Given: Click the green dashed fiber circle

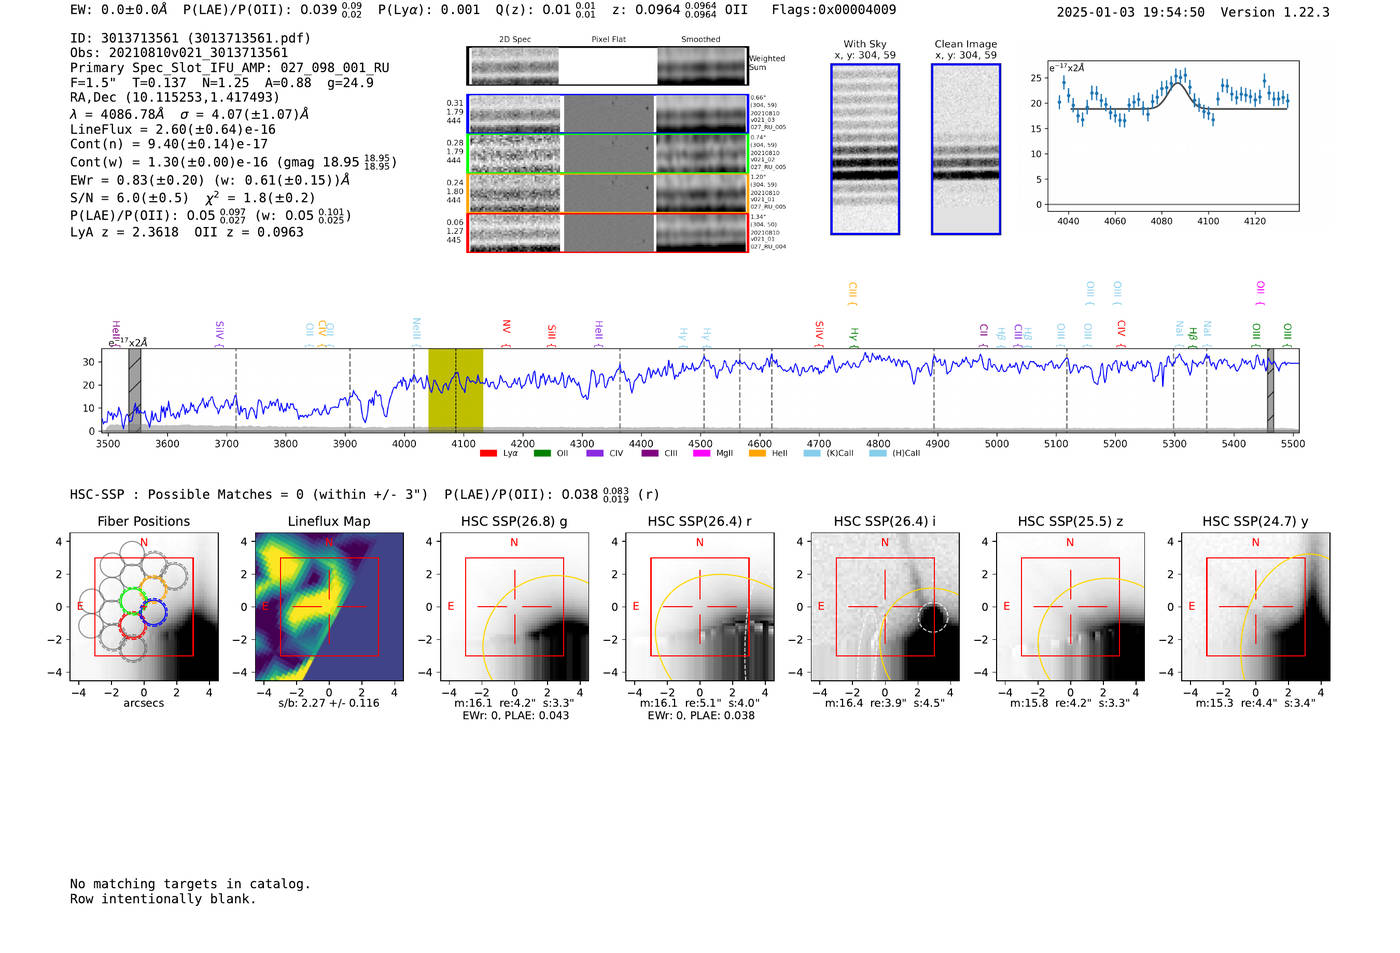Looking at the screenshot, I should click(132, 601).
